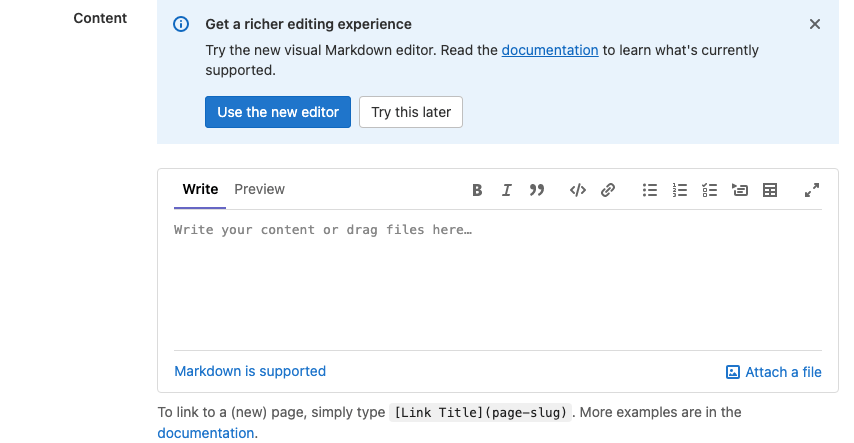The width and height of the screenshot is (854, 443).
Task: Switch to the Preview tab
Action: tap(259, 189)
